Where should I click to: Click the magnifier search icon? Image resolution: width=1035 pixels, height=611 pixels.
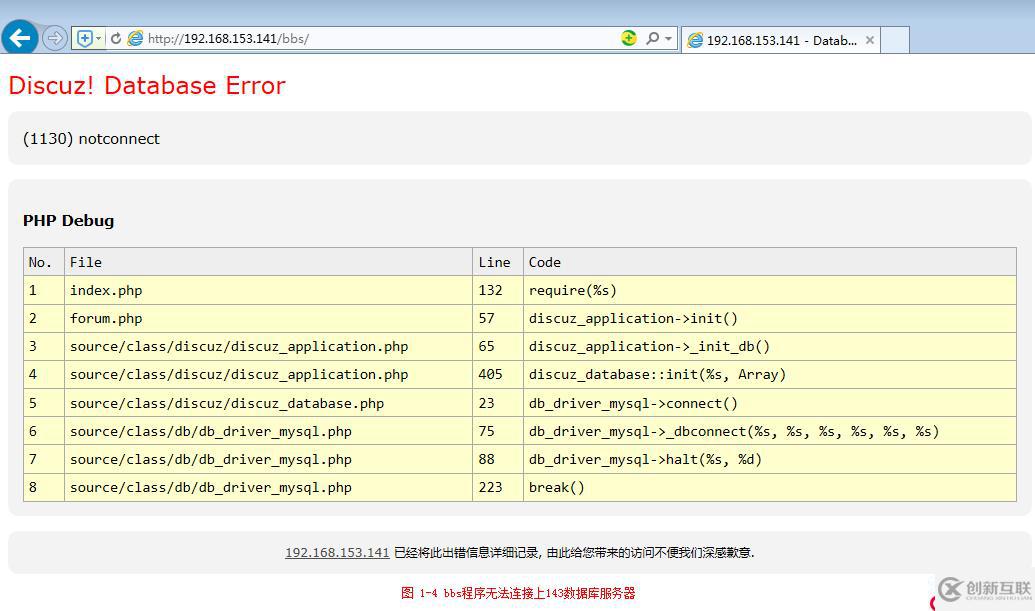point(652,38)
